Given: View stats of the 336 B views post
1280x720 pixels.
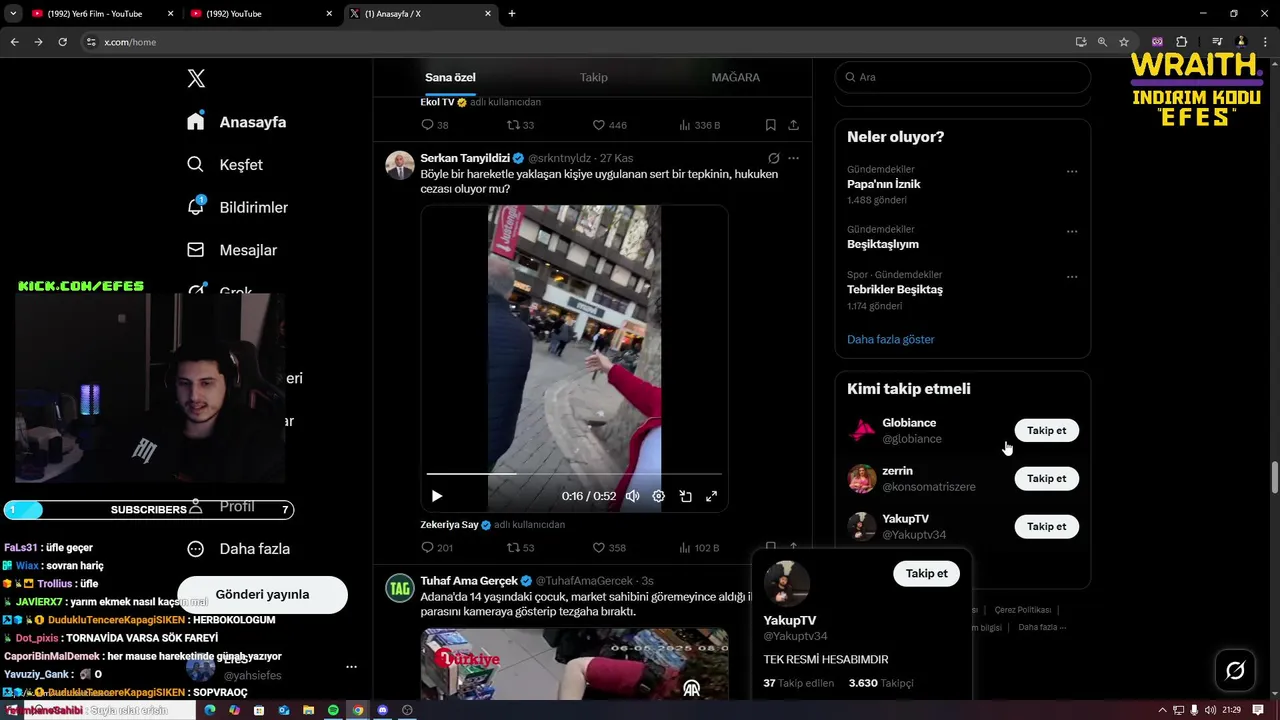Looking at the screenshot, I should pyautogui.click(x=700, y=125).
